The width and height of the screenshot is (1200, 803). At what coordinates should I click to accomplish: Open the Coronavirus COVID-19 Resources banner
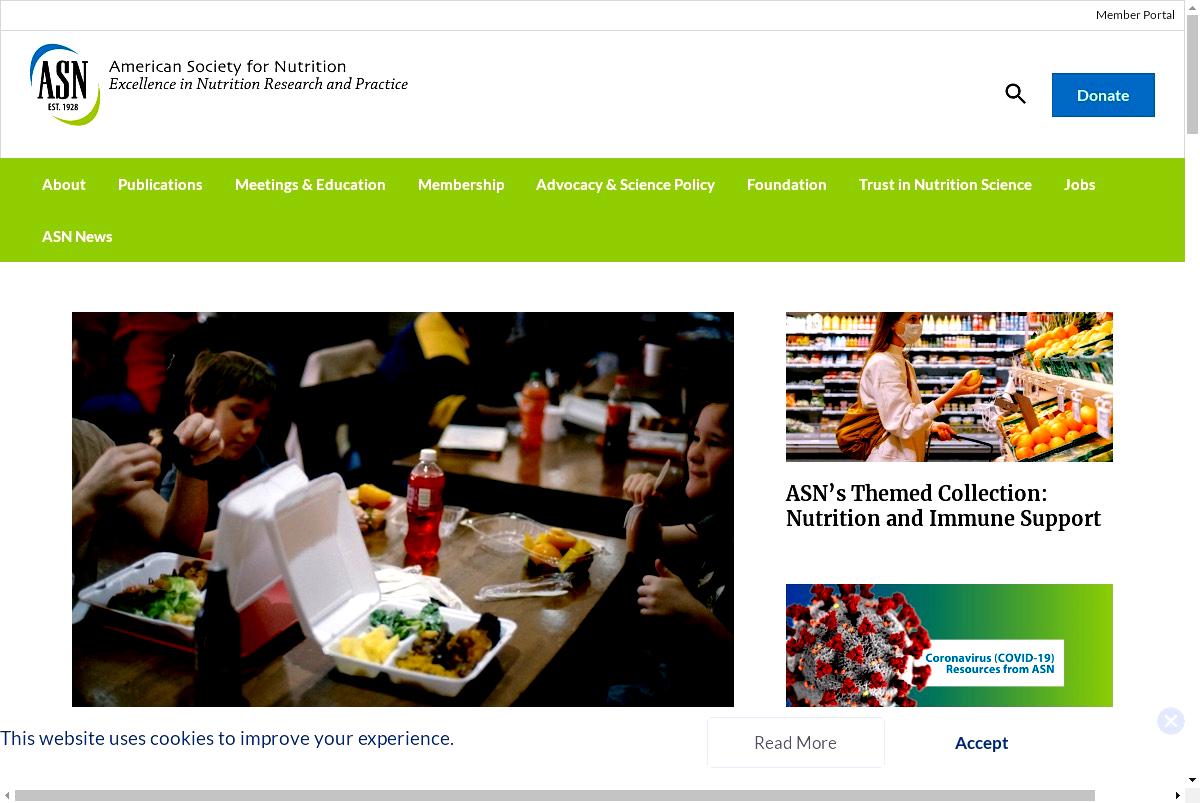point(949,645)
